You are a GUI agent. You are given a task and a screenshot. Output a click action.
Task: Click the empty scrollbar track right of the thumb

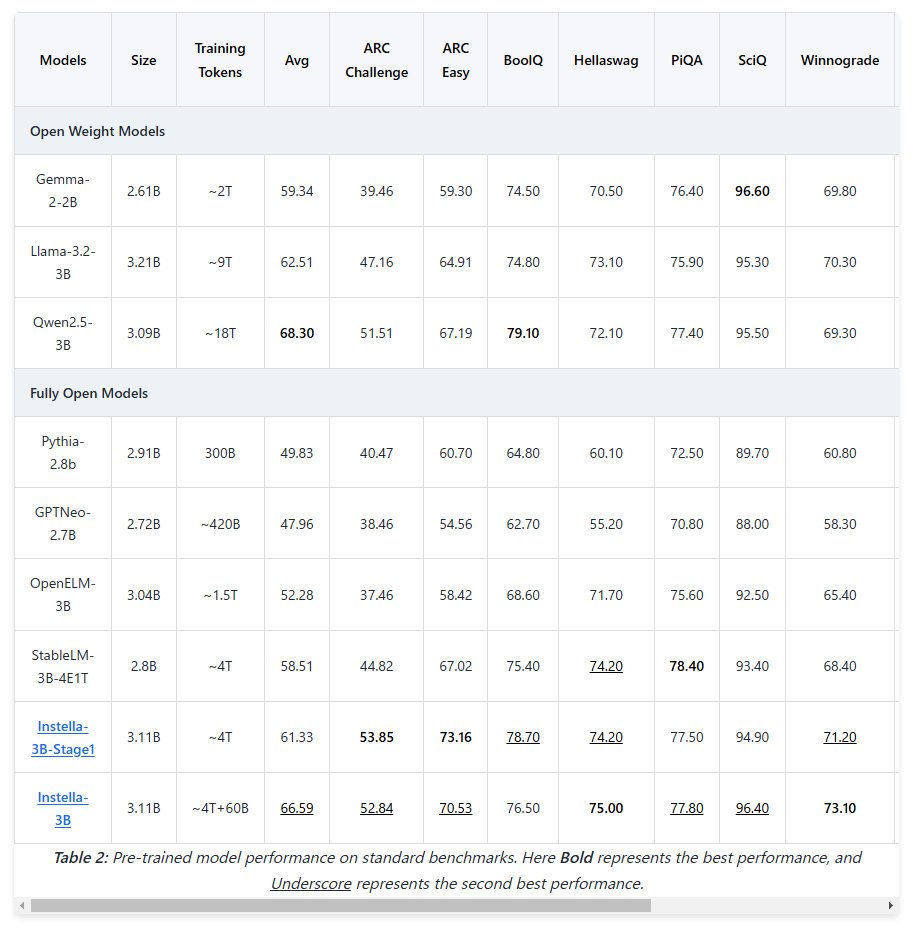[767, 906]
